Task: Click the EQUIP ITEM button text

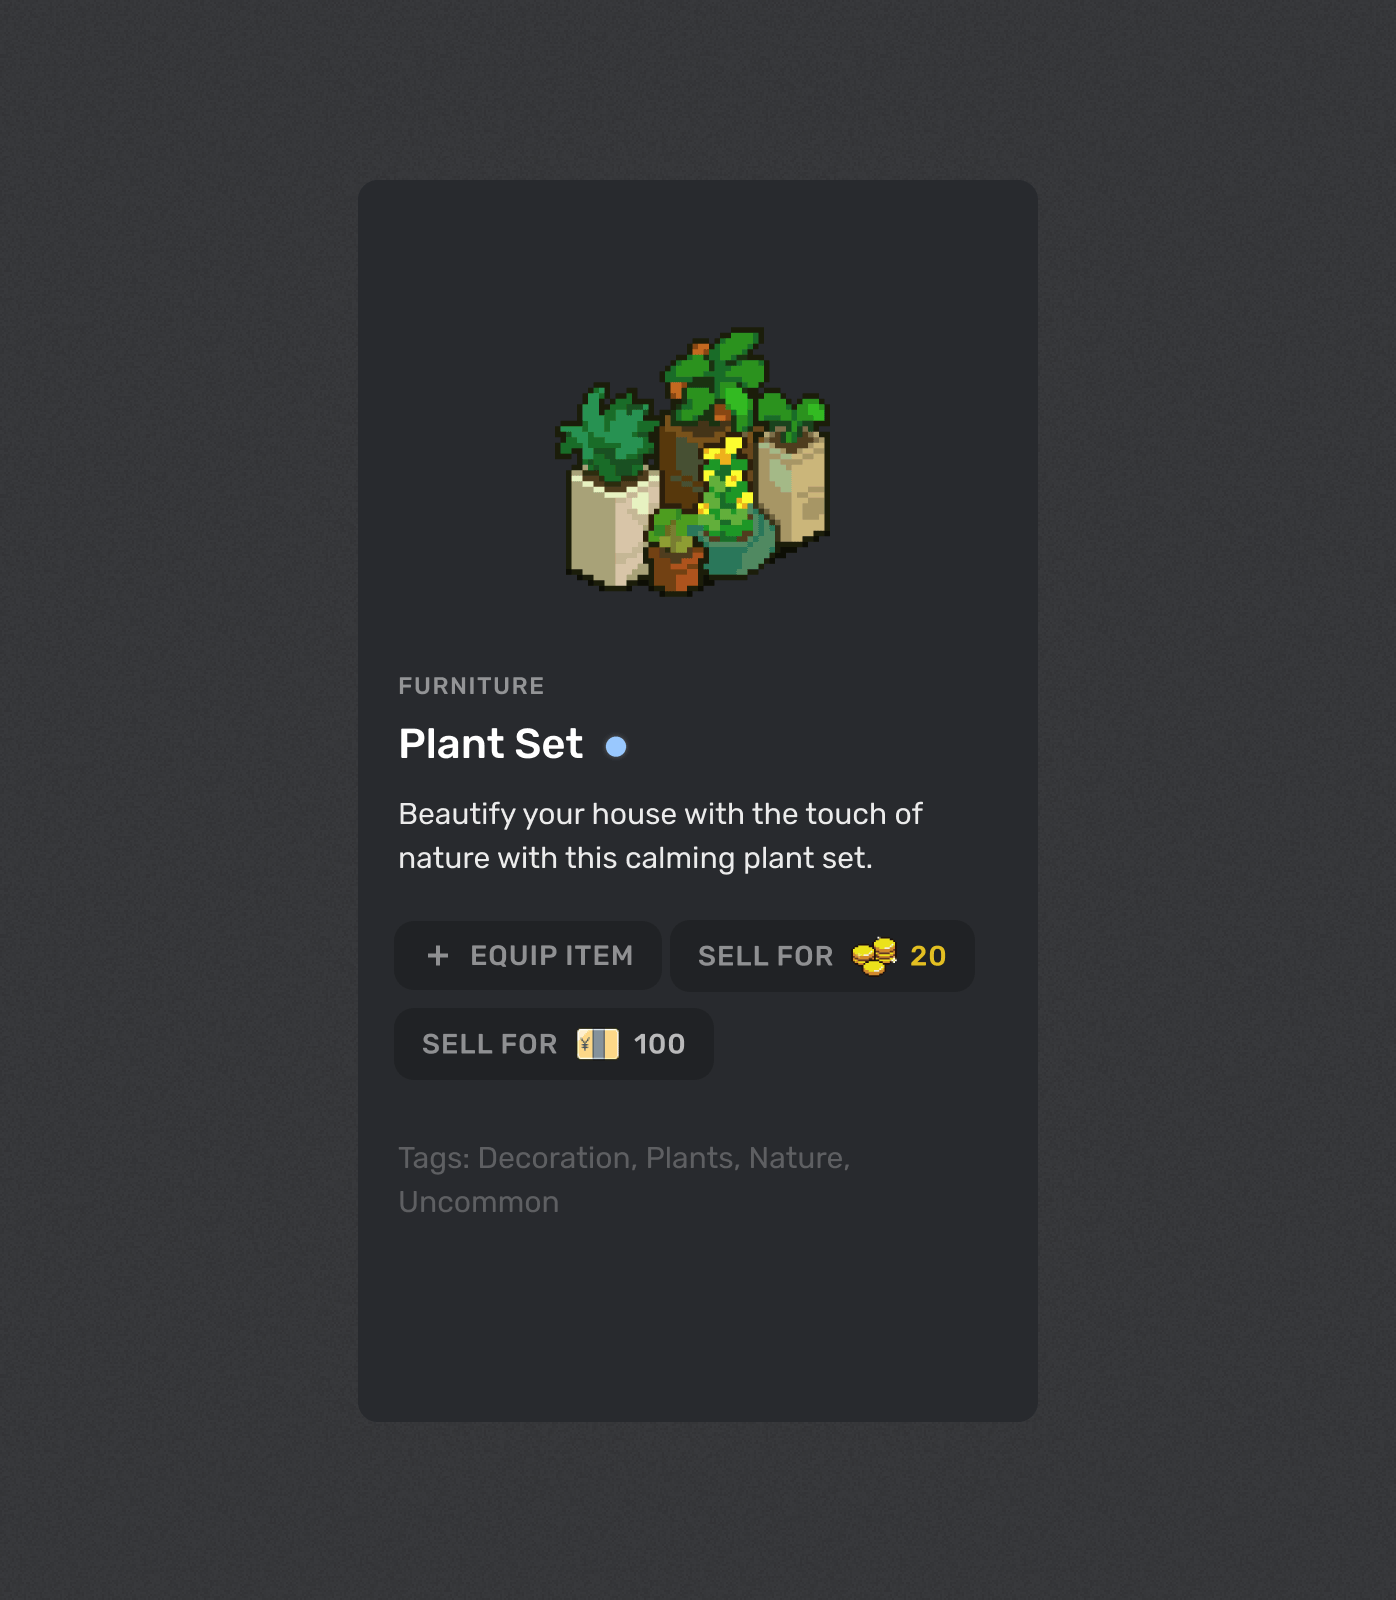Action: (x=552, y=956)
